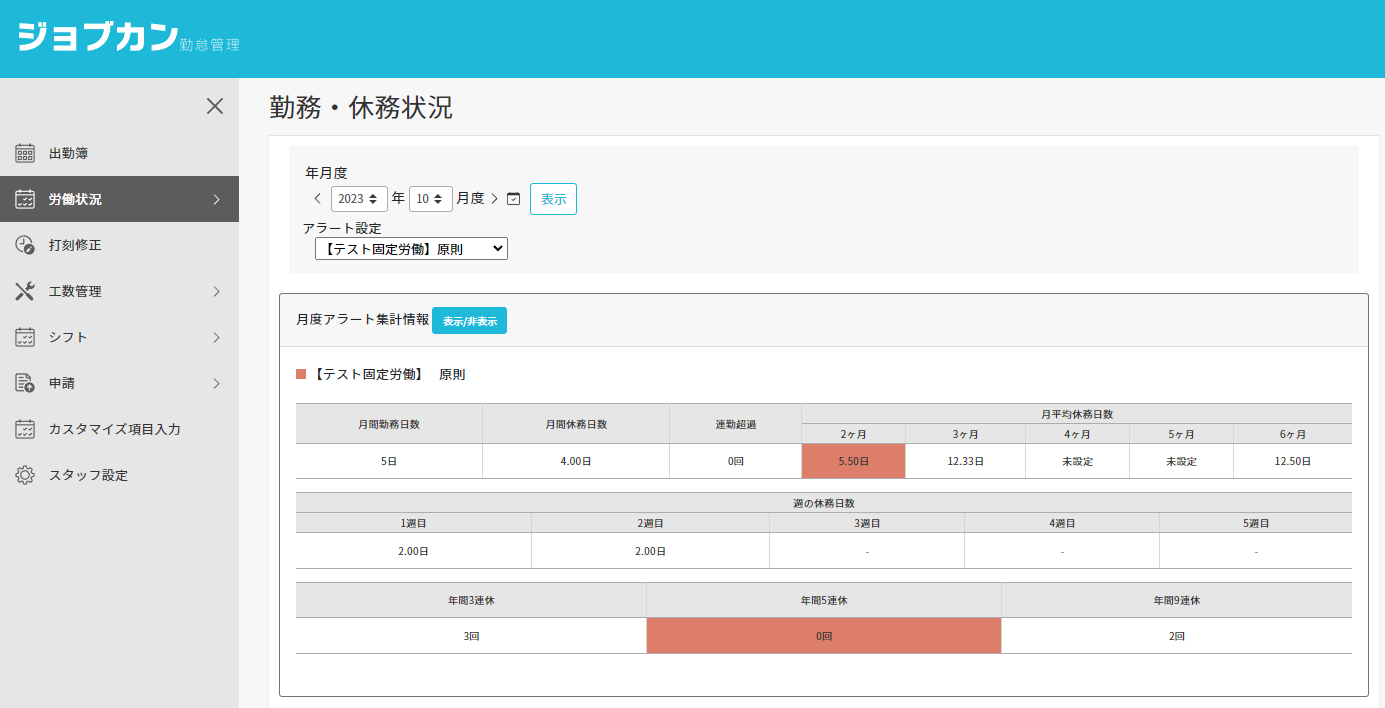Go to previous month with left arrow
This screenshot has width=1385, height=708.
coord(317,199)
